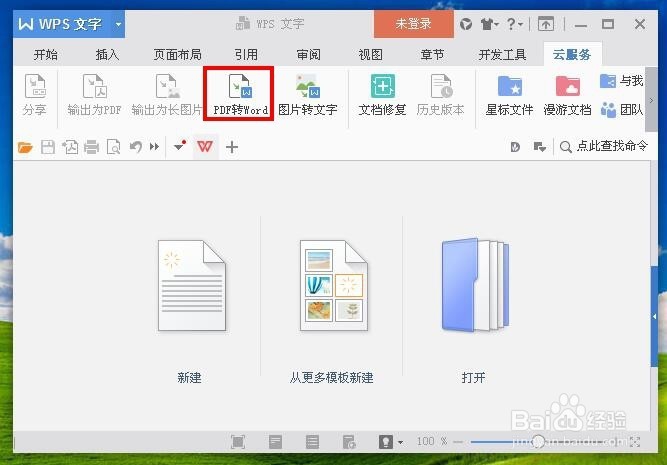Screen dimensions: 667x465
Task: Expand the ribbon scroll arrow on right
Action: 651,100
